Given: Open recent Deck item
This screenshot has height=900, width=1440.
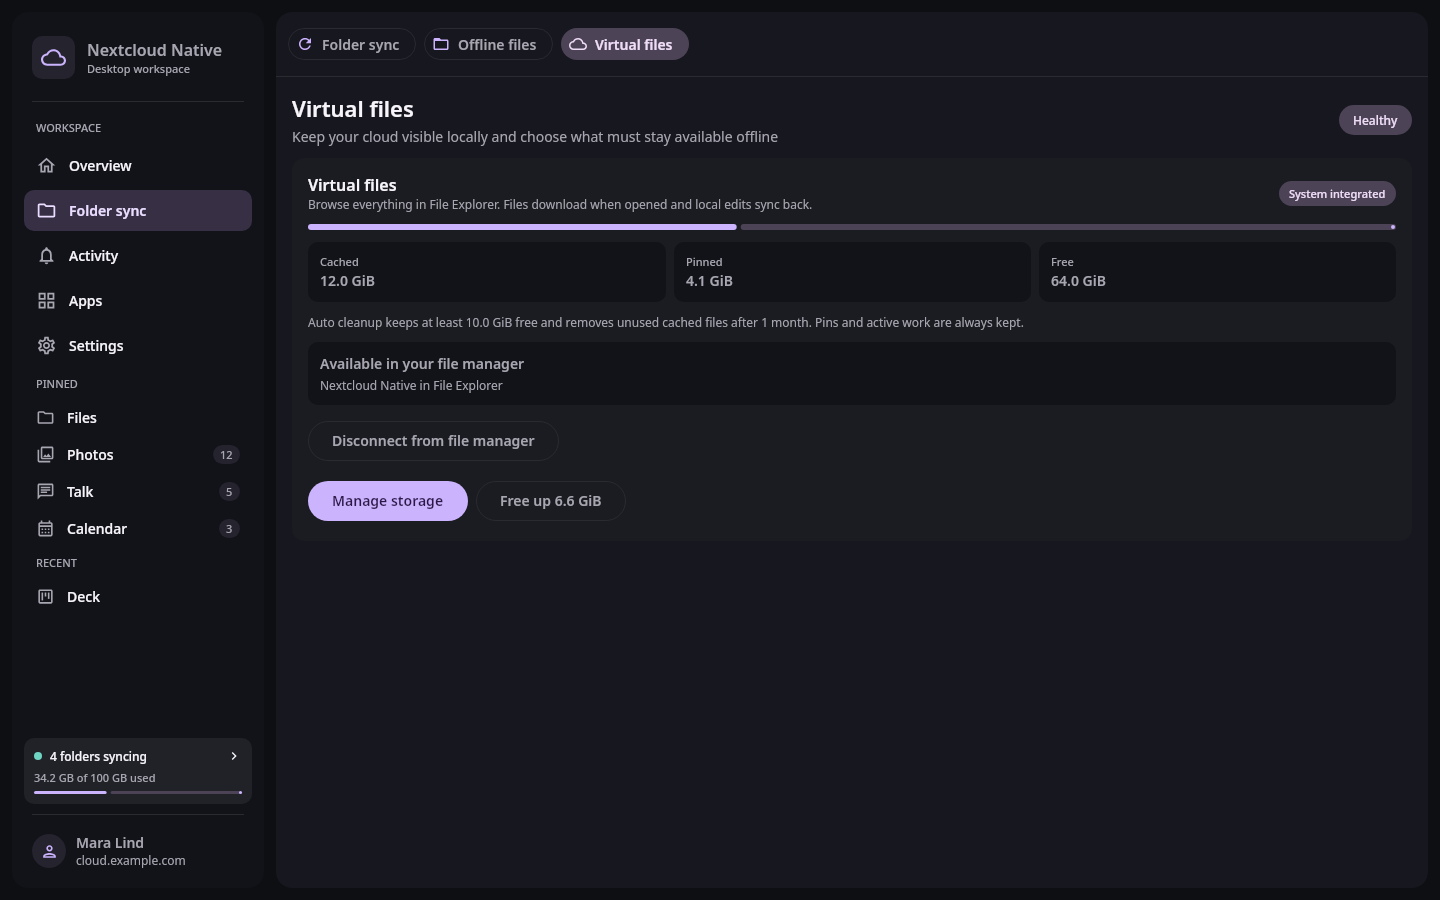Looking at the screenshot, I should tap(138, 596).
